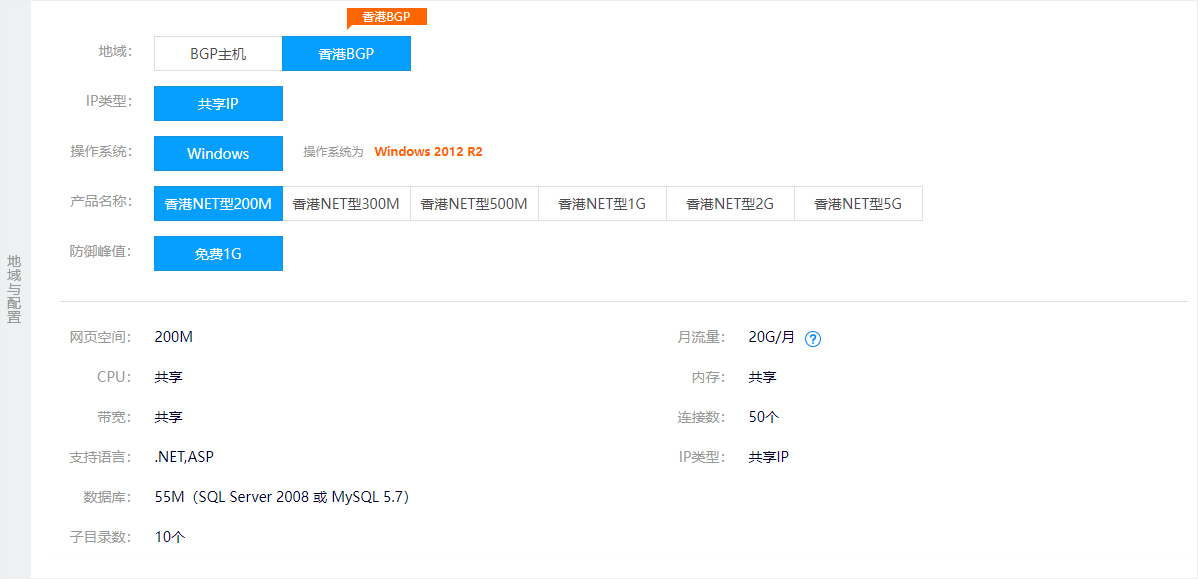This screenshot has width=1198, height=579.
Task: Select product 香港NET型200M
Action: pyautogui.click(x=219, y=203)
